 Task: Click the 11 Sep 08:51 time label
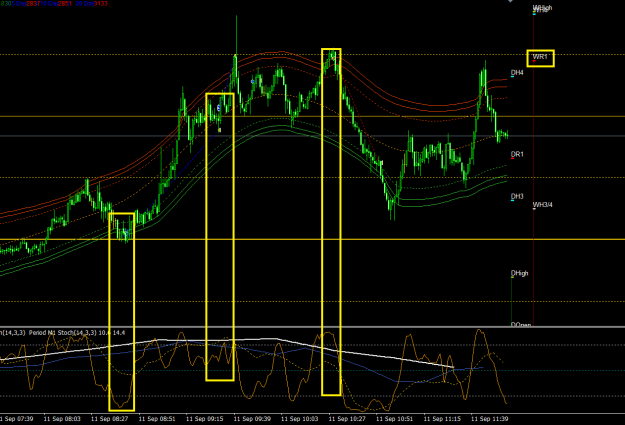(x=157, y=419)
